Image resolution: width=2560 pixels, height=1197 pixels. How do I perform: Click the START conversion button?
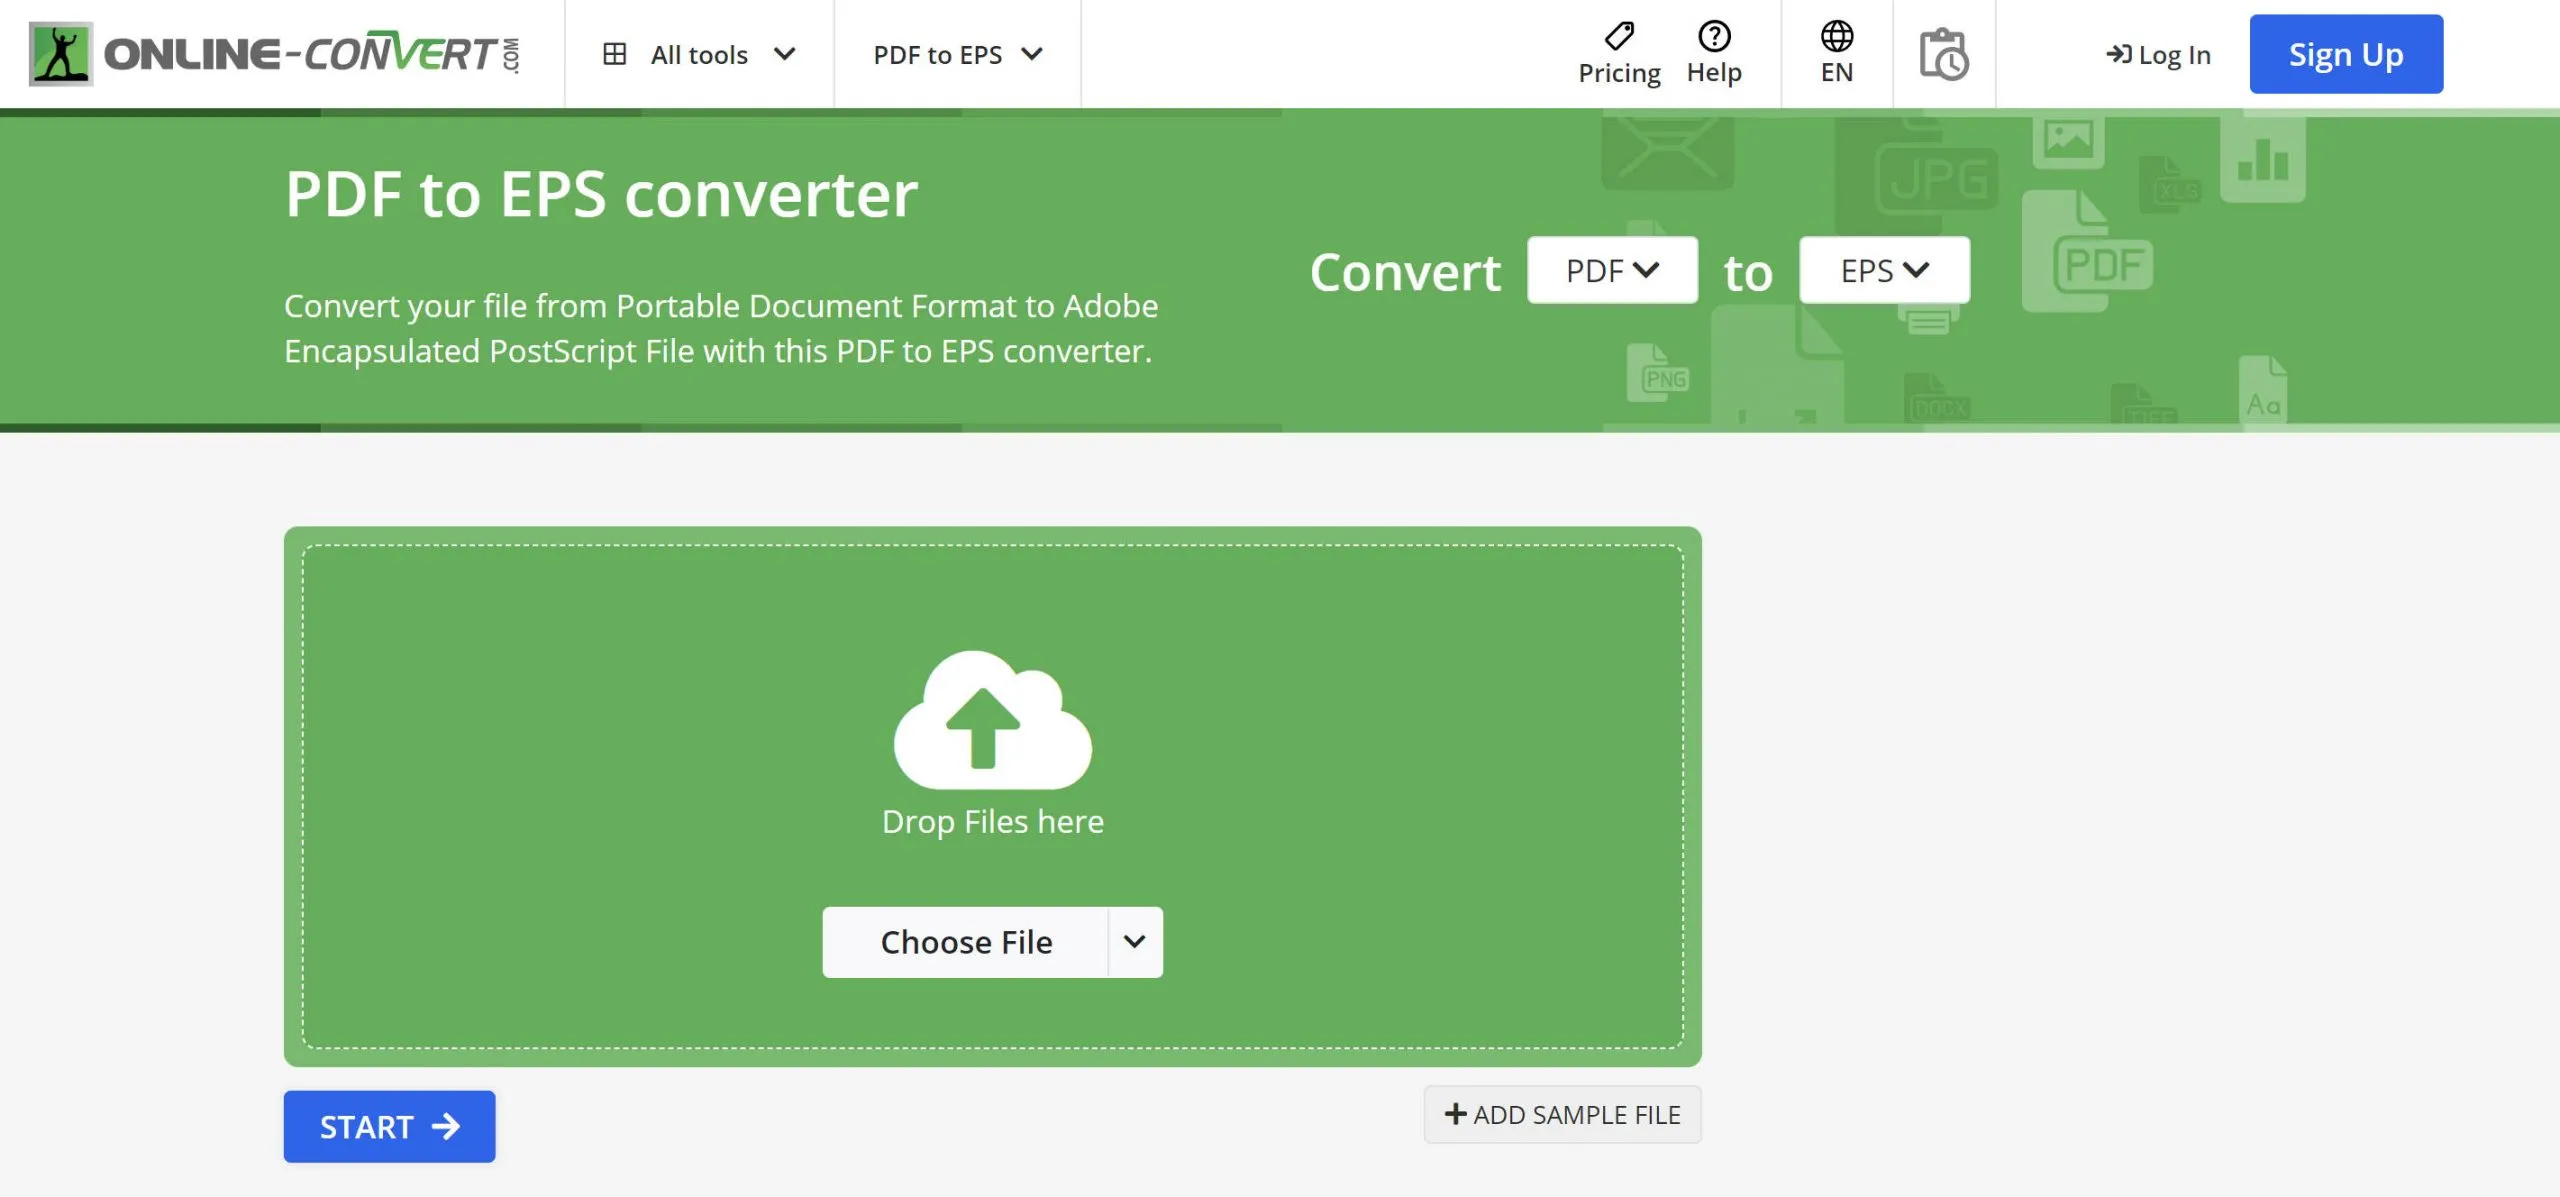[x=389, y=1125]
